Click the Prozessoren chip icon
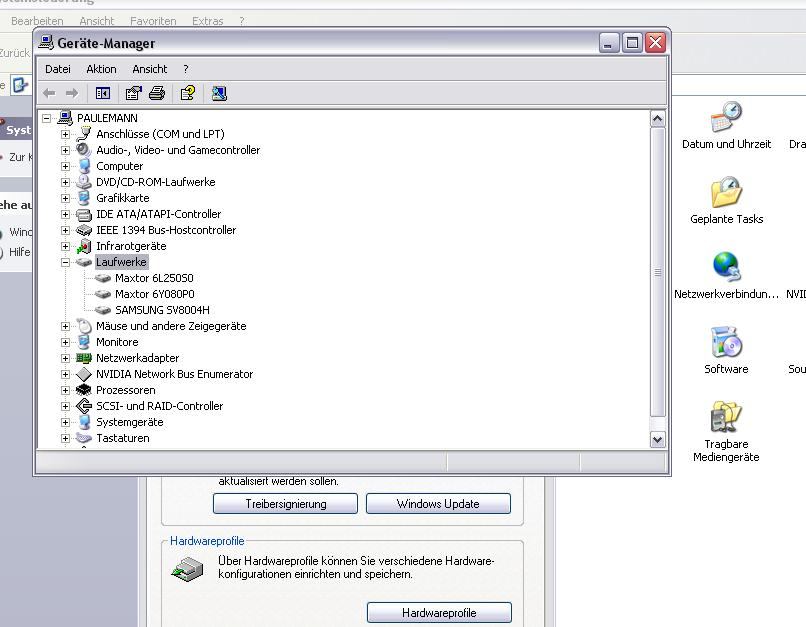 pyautogui.click(x=83, y=390)
